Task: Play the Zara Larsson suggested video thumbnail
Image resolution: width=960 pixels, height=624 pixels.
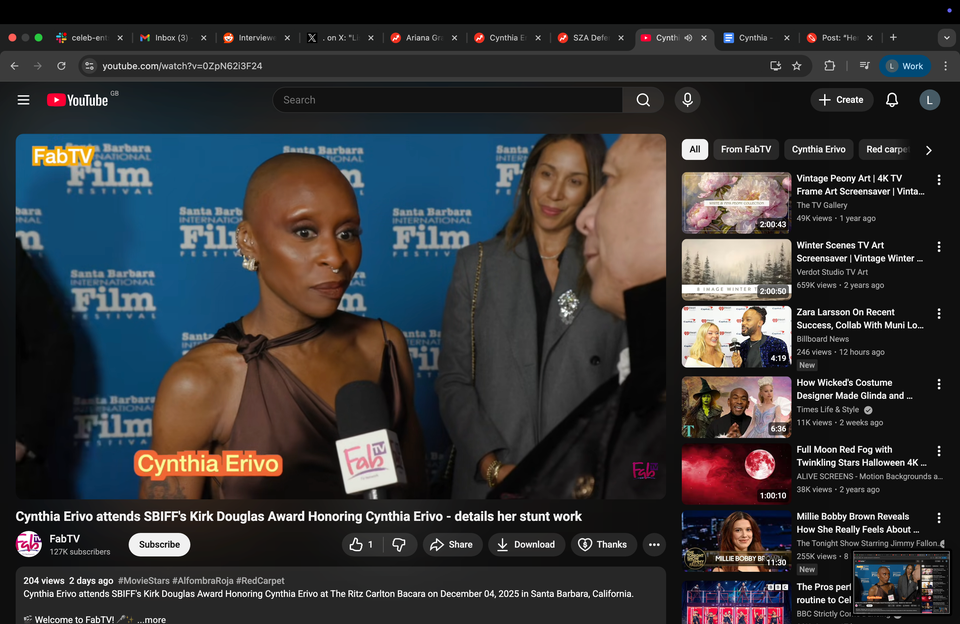Action: 736,336
